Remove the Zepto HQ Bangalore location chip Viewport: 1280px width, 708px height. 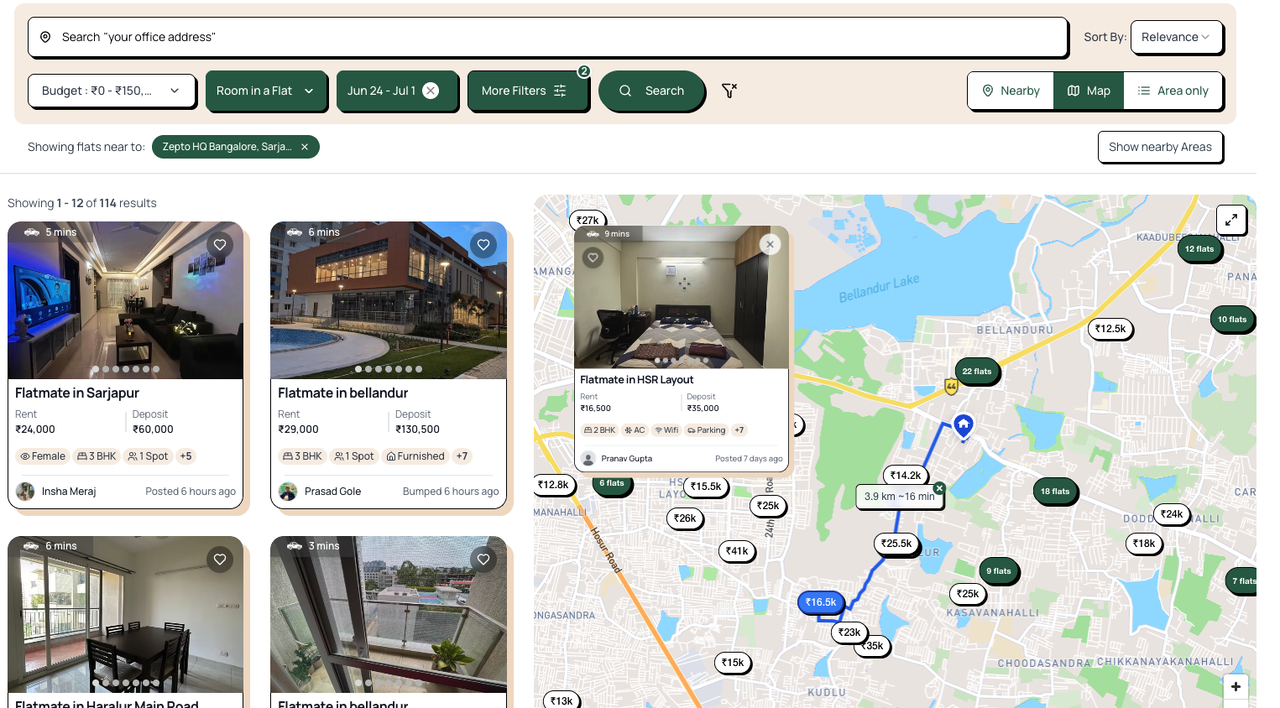click(305, 147)
